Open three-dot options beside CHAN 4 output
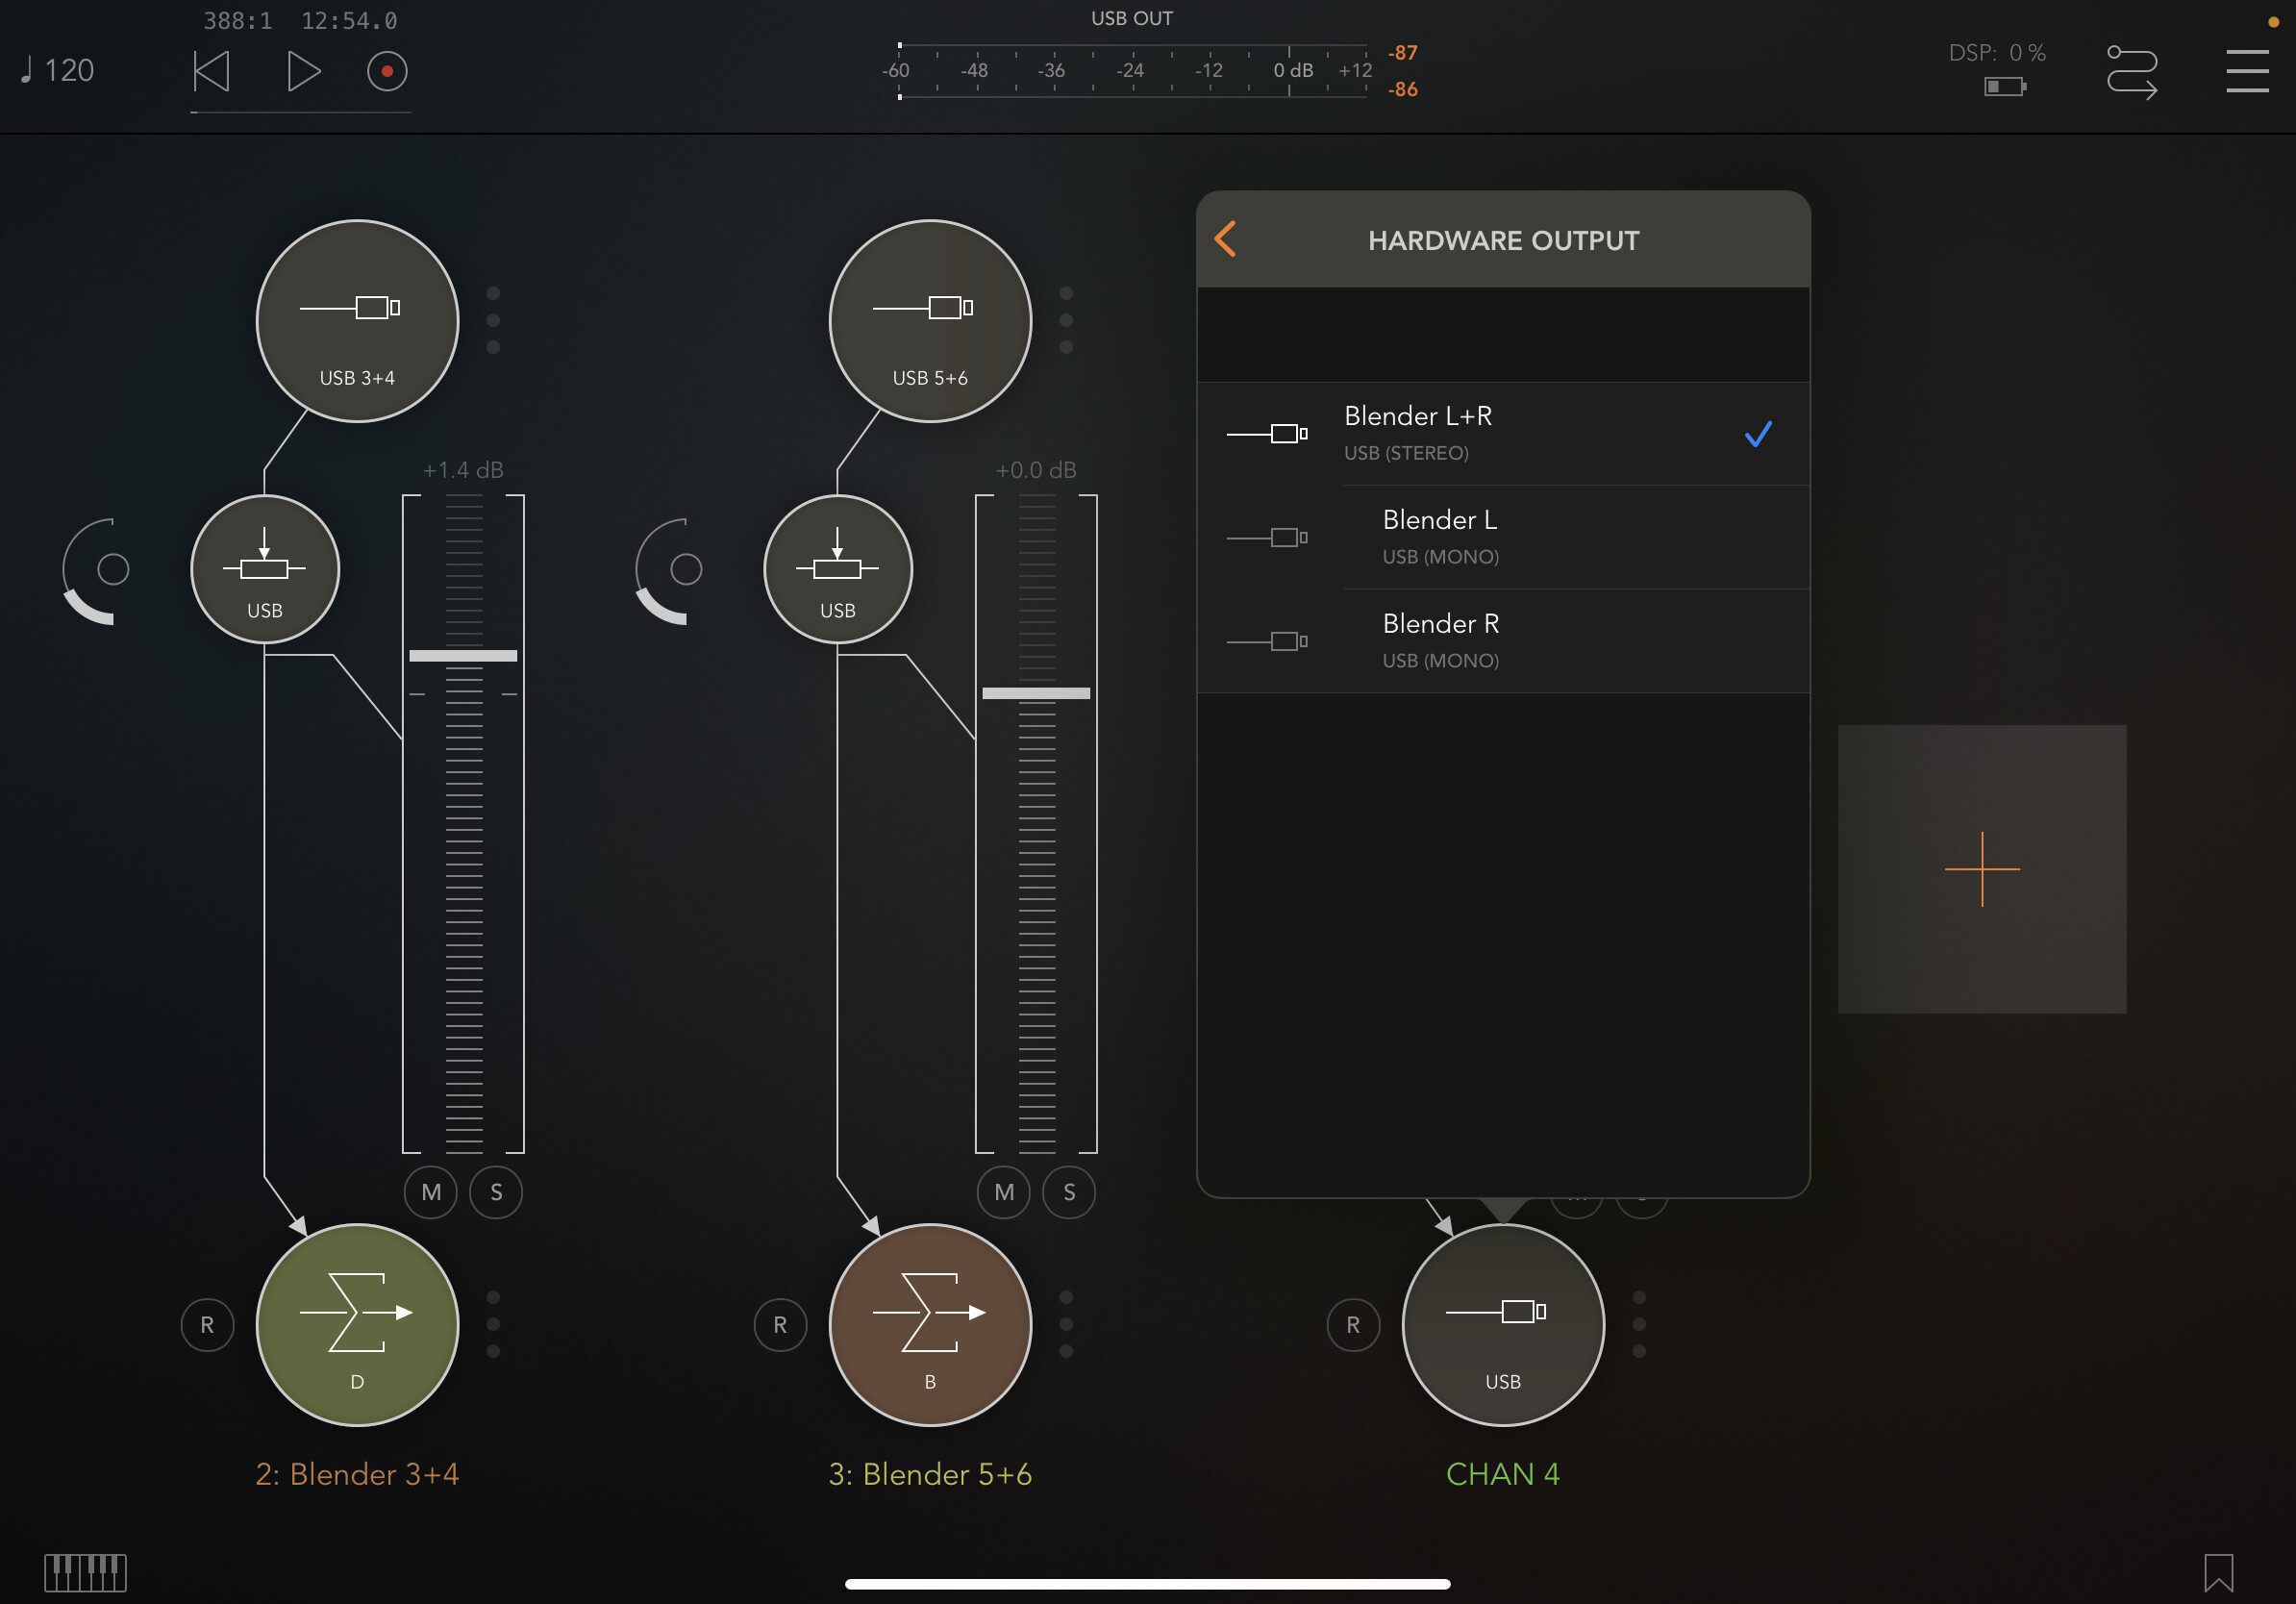The height and width of the screenshot is (1604, 2296). point(1639,1324)
